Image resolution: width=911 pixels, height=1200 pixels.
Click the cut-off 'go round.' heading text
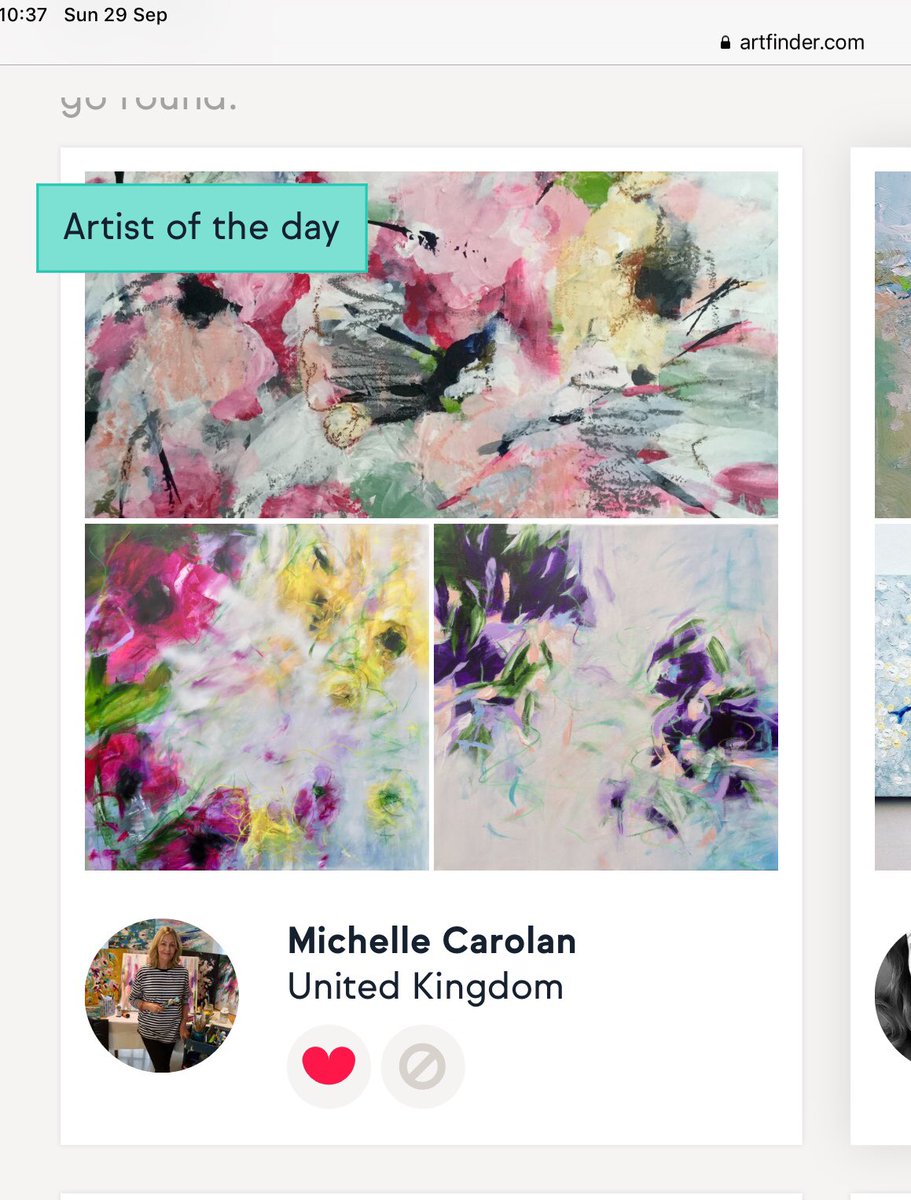pos(149,102)
